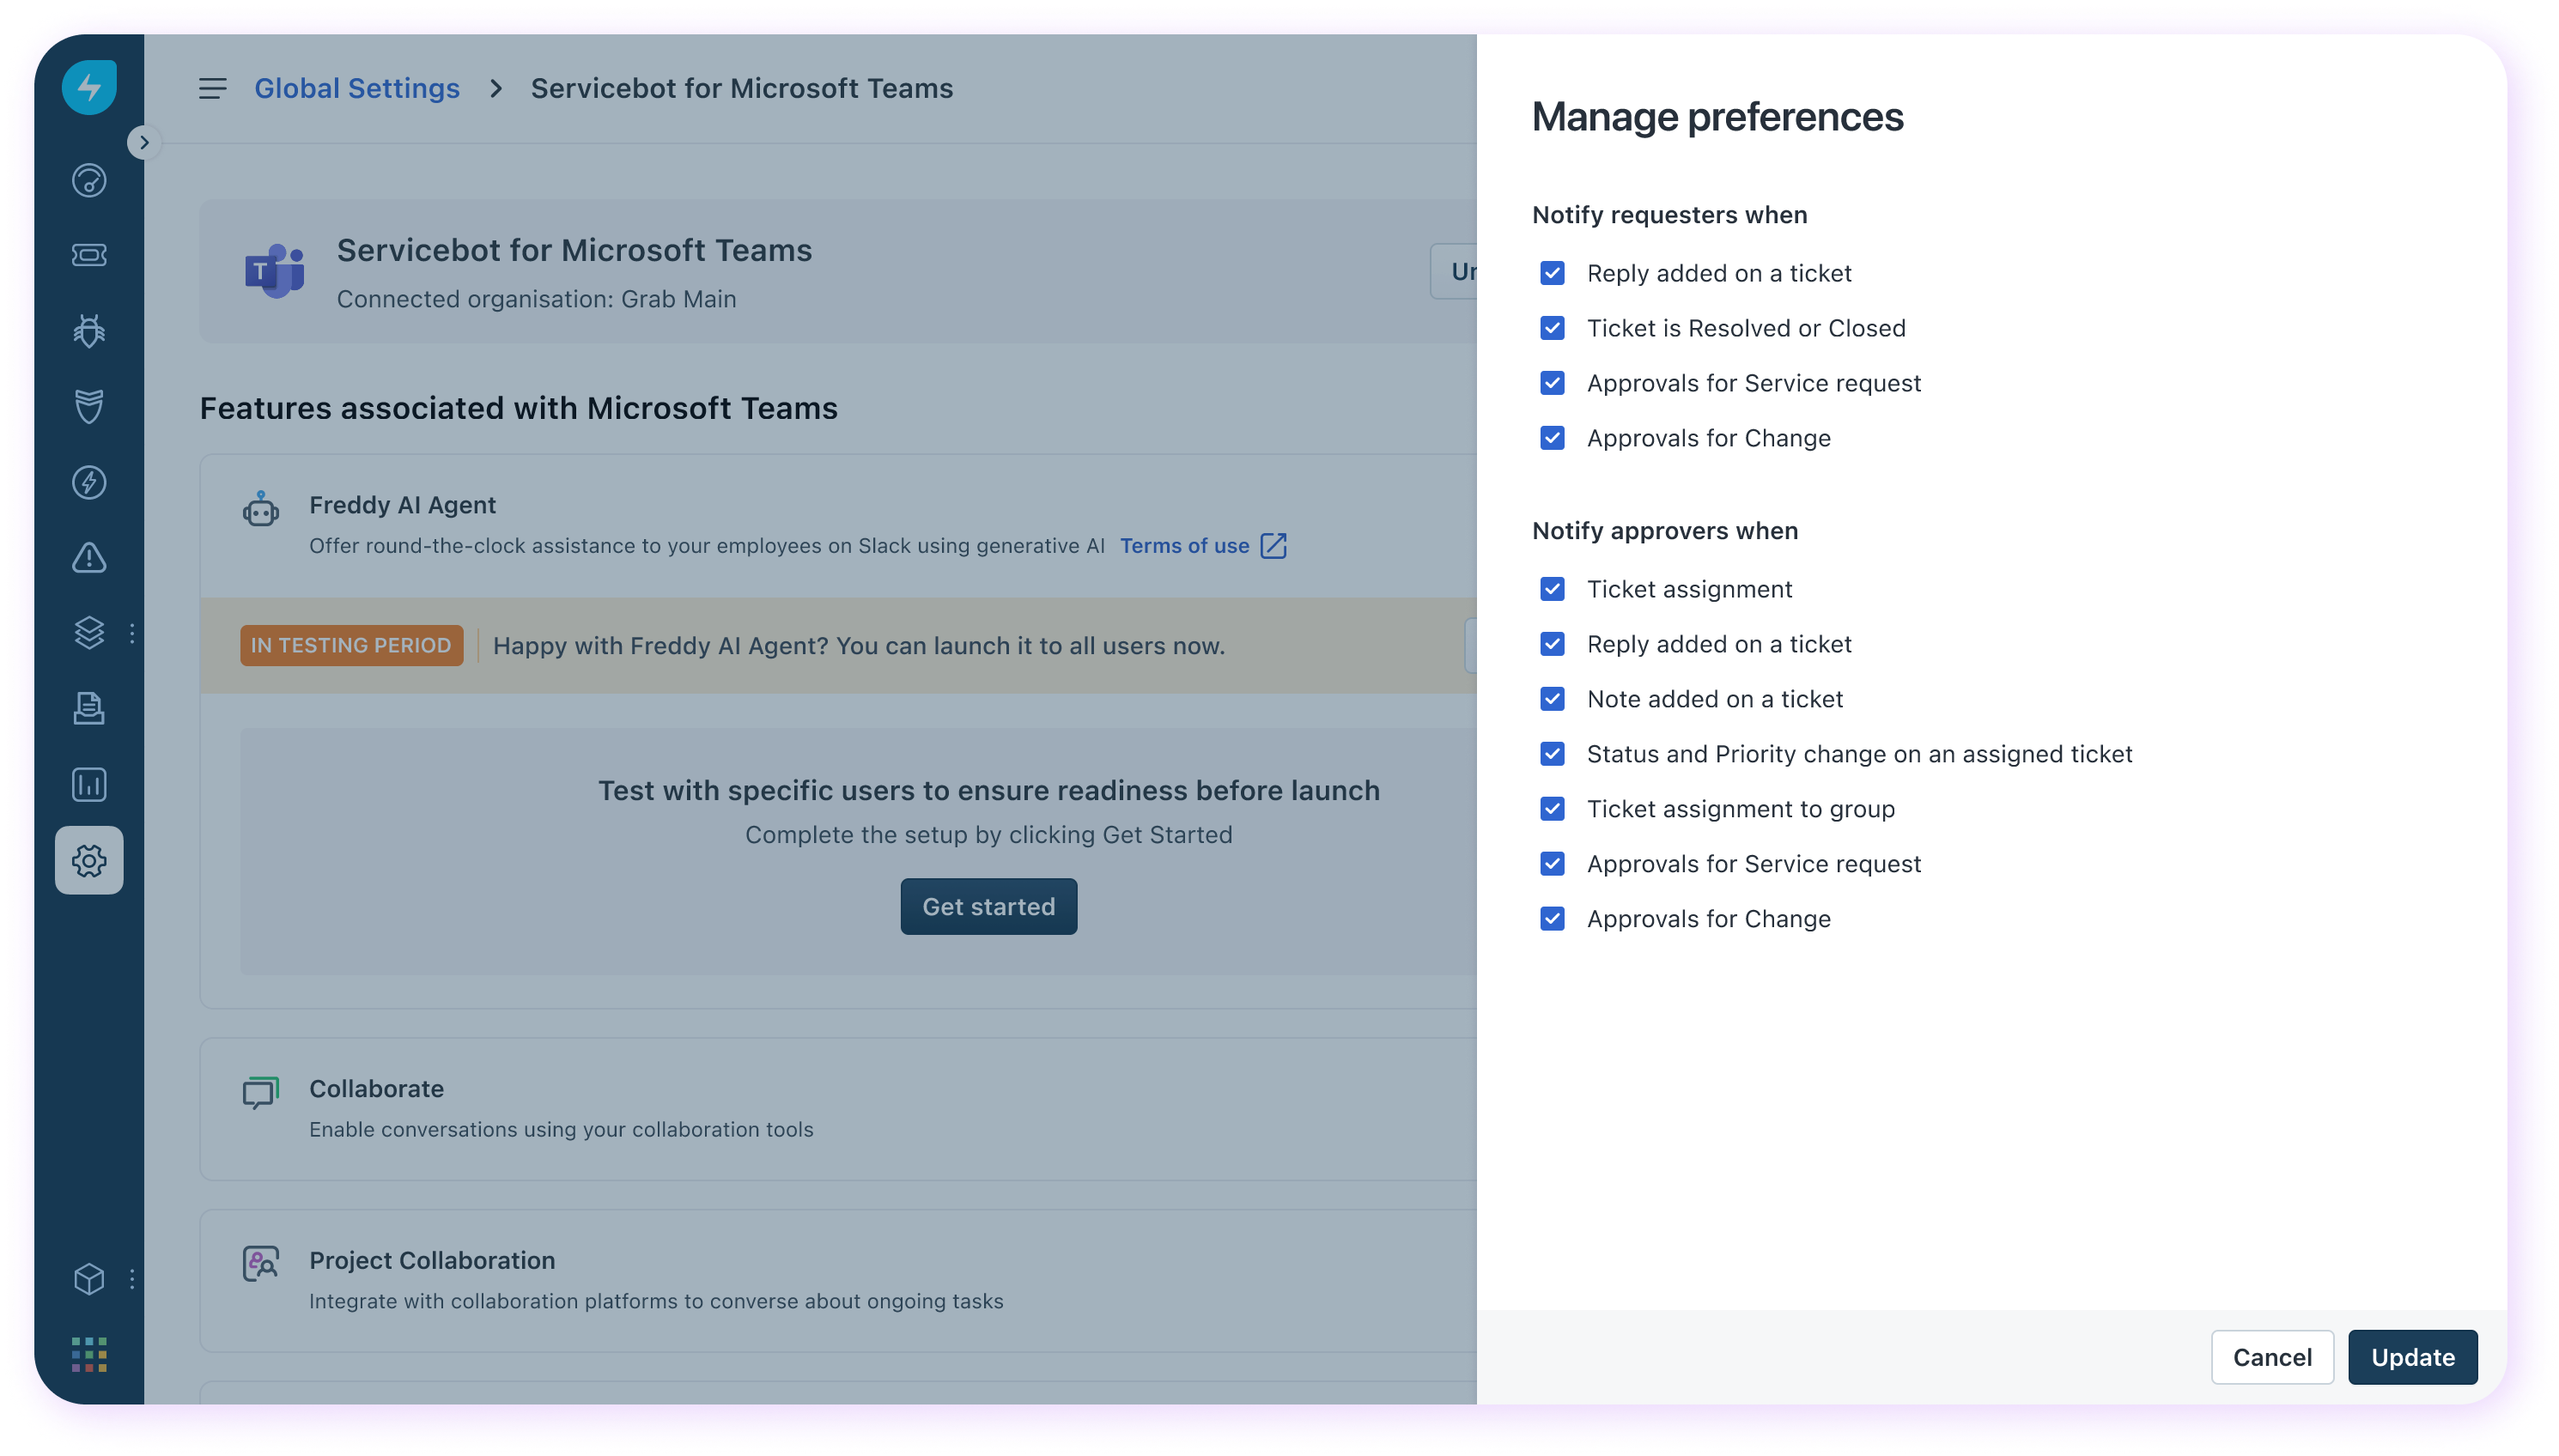Open the Alerts triangle icon
The image size is (2559, 1456).
(x=89, y=557)
